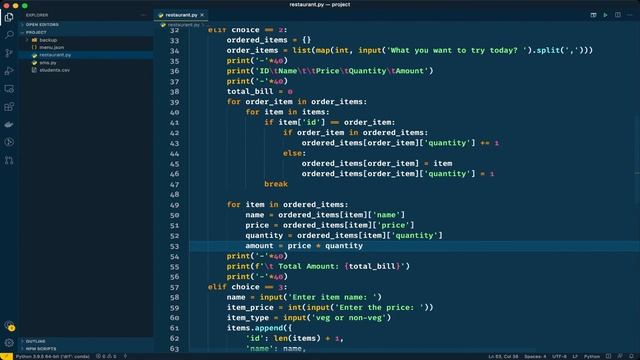Open the Extensions view icon
This screenshot has width=640, height=360.
pyautogui.click(x=9, y=107)
